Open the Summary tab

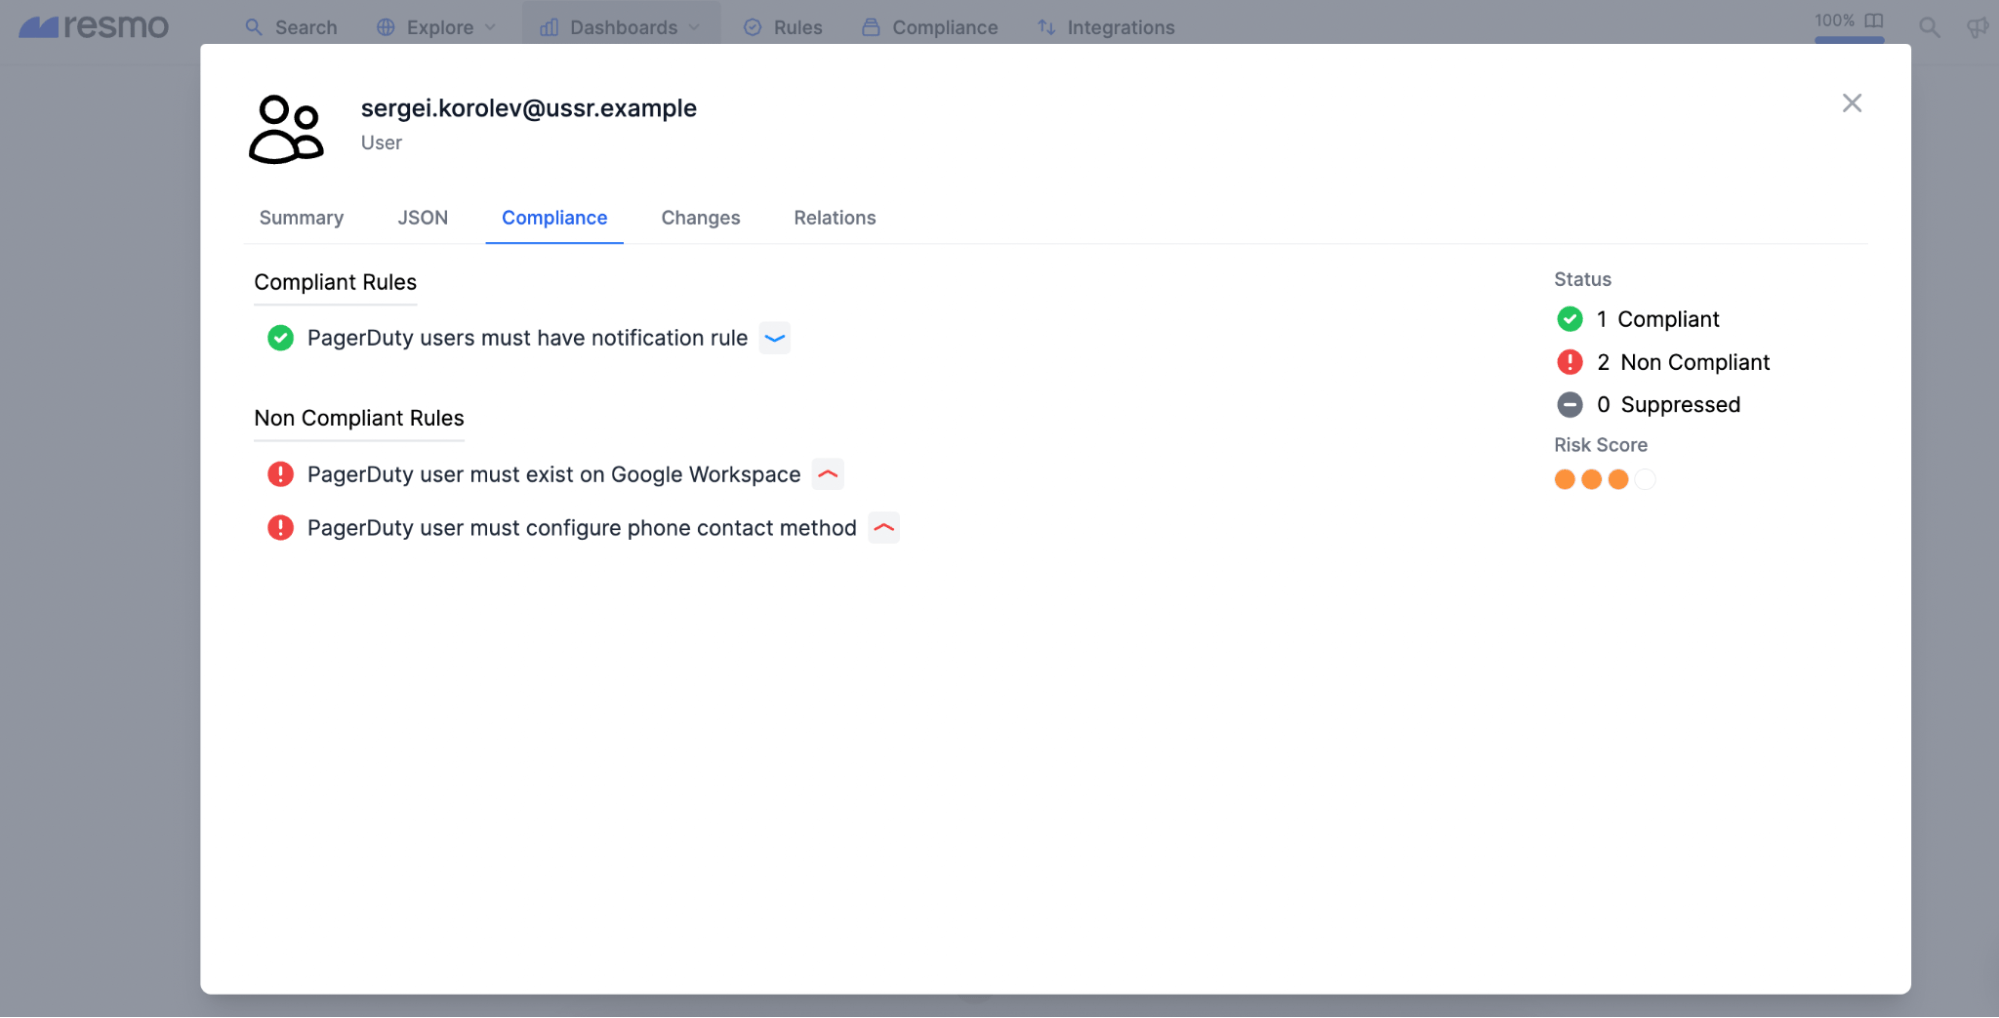click(301, 218)
